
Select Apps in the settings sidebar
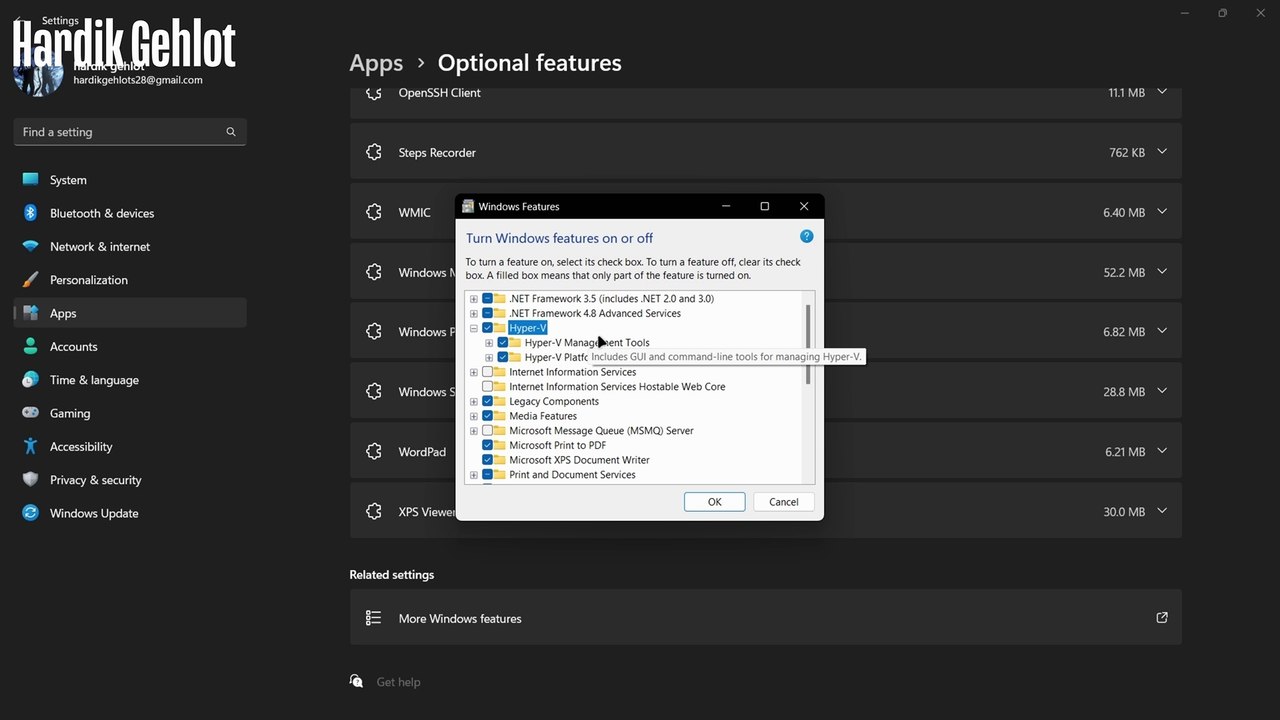(x=130, y=313)
